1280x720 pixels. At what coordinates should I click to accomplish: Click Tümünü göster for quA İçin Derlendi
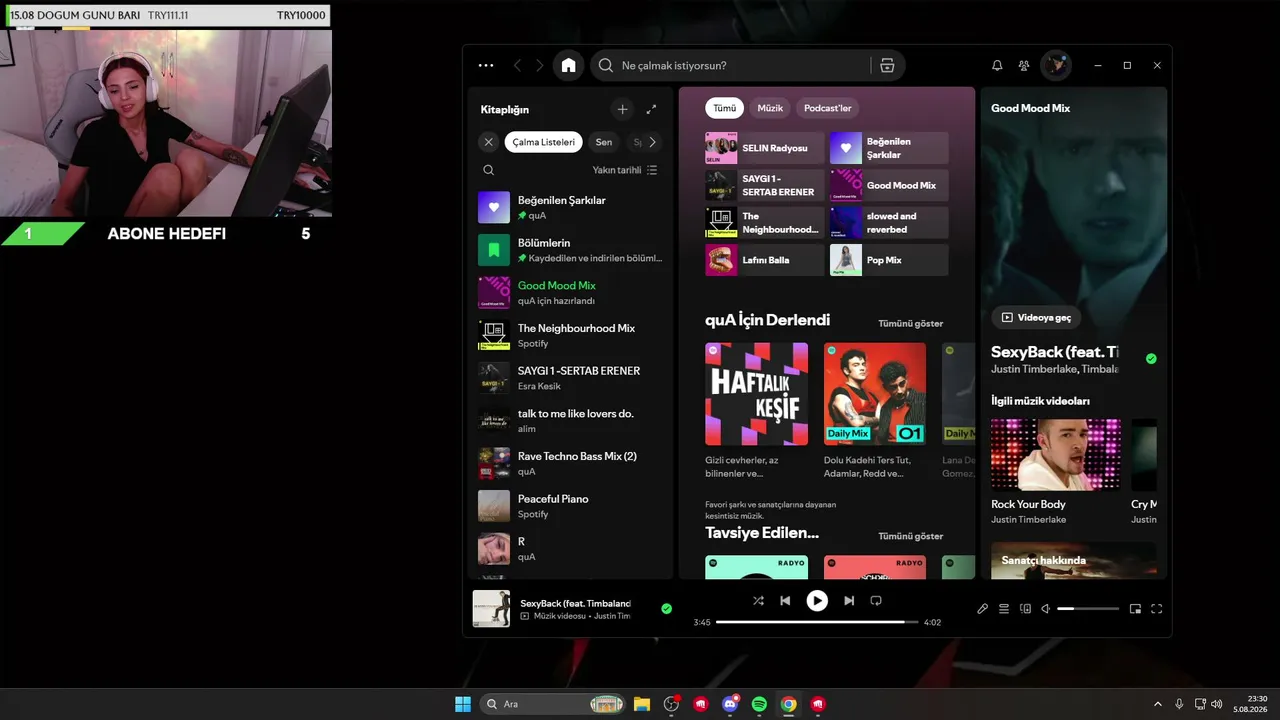coord(911,324)
